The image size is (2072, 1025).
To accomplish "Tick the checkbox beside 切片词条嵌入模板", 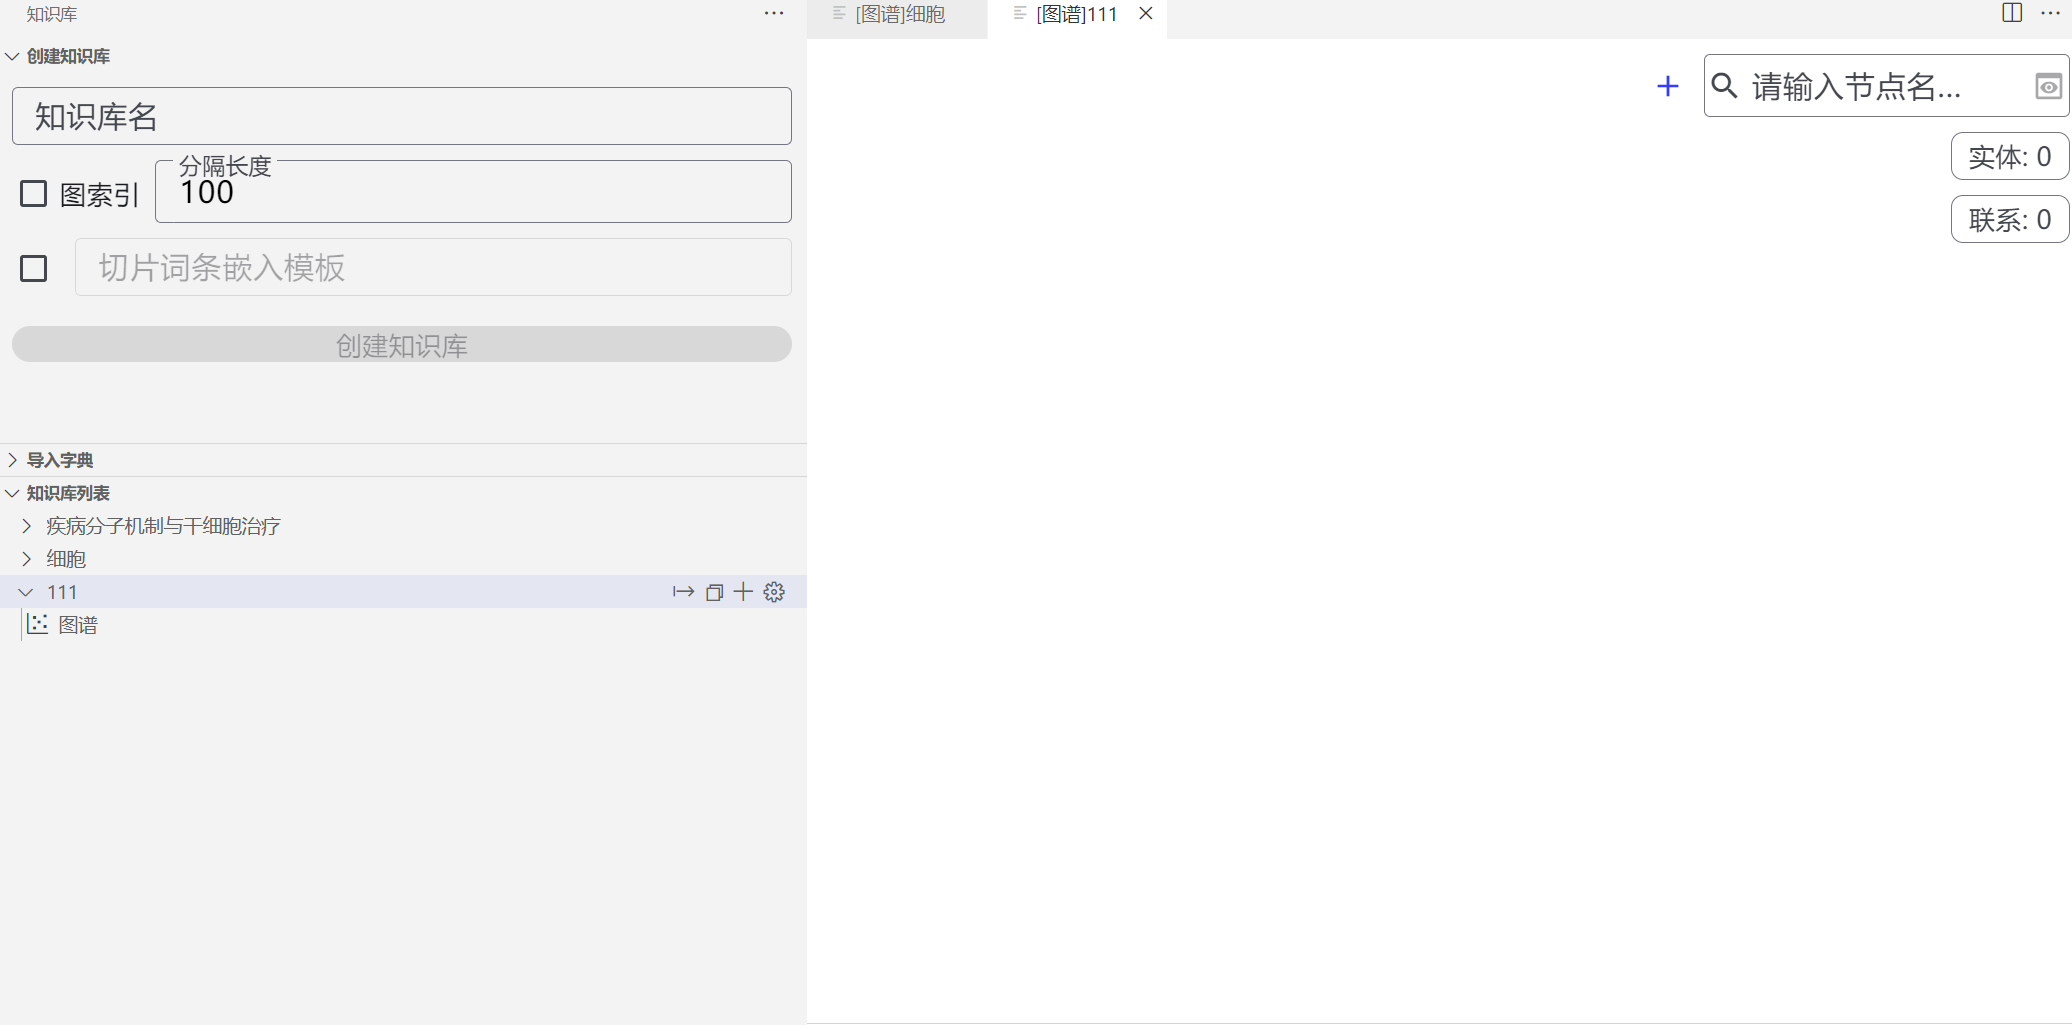I will [34, 268].
